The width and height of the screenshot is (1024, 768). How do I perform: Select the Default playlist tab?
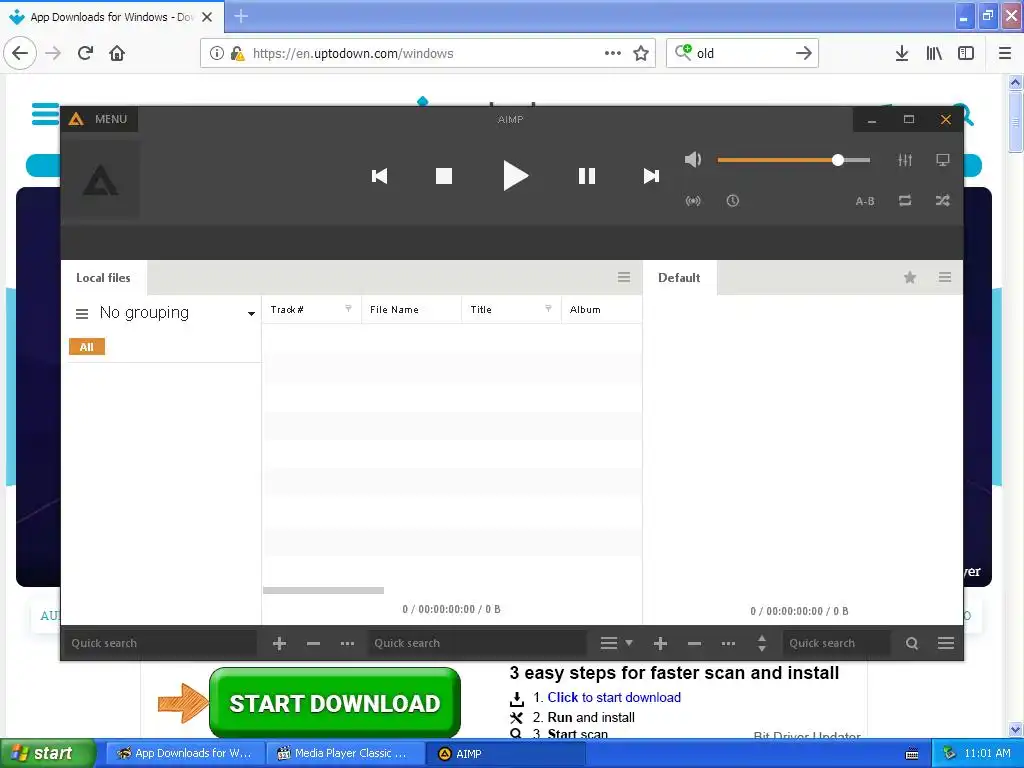(679, 278)
